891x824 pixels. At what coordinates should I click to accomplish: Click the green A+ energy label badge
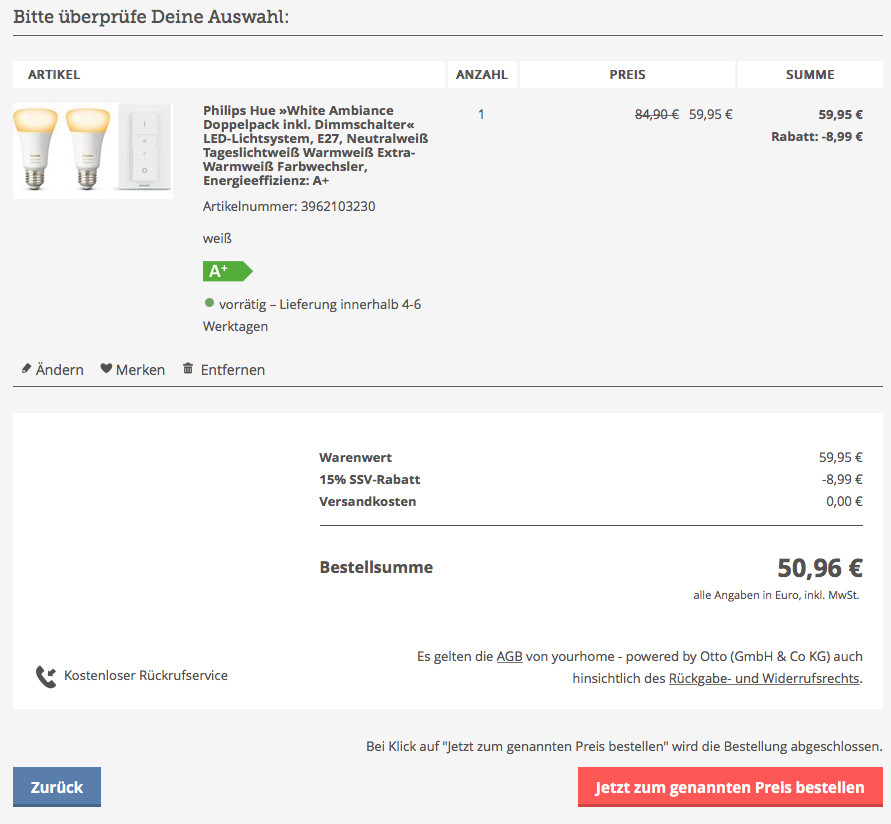tap(227, 271)
